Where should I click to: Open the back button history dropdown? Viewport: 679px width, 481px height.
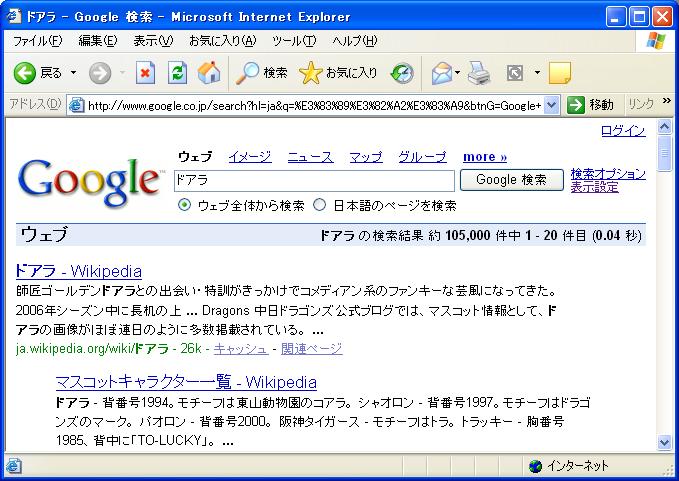tap(74, 73)
